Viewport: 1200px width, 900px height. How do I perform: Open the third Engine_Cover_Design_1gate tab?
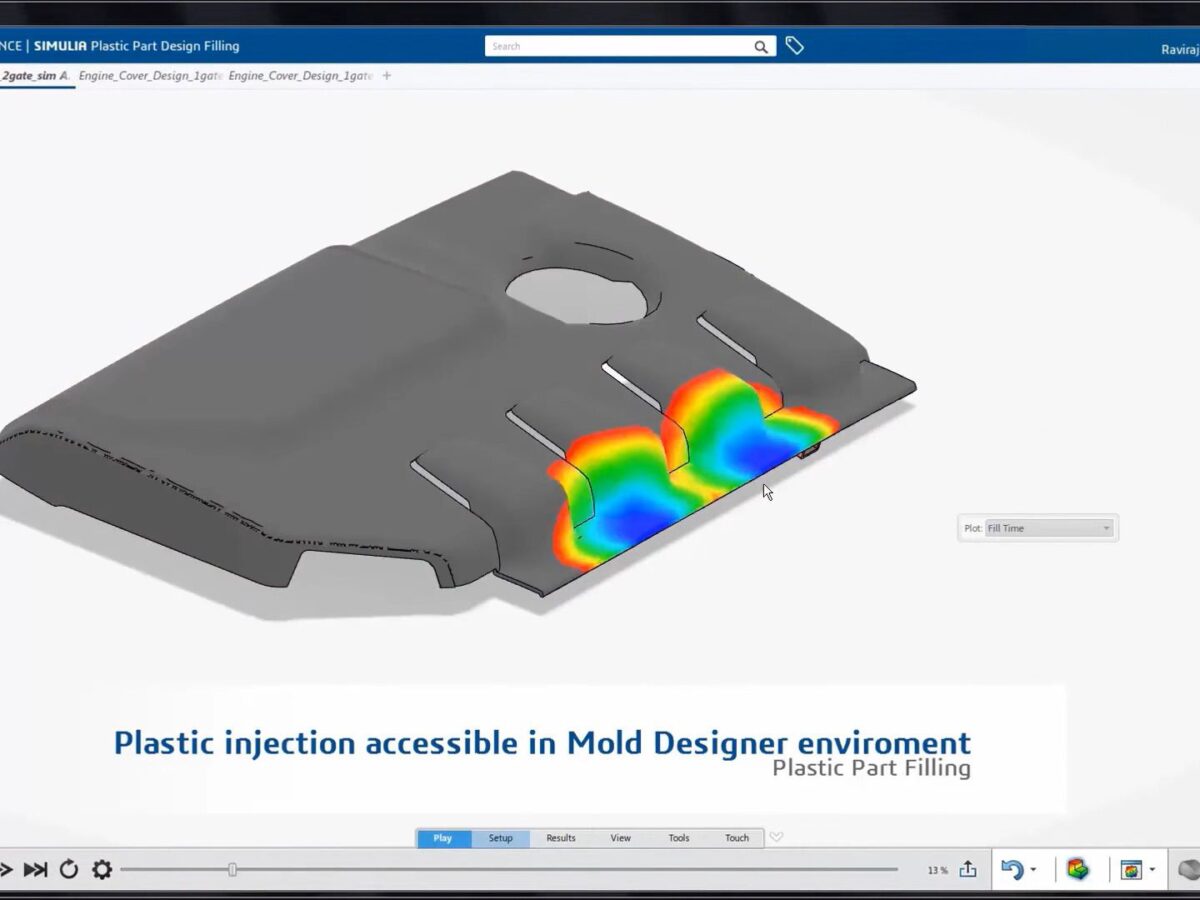pyautogui.click(x=300, y=76)
